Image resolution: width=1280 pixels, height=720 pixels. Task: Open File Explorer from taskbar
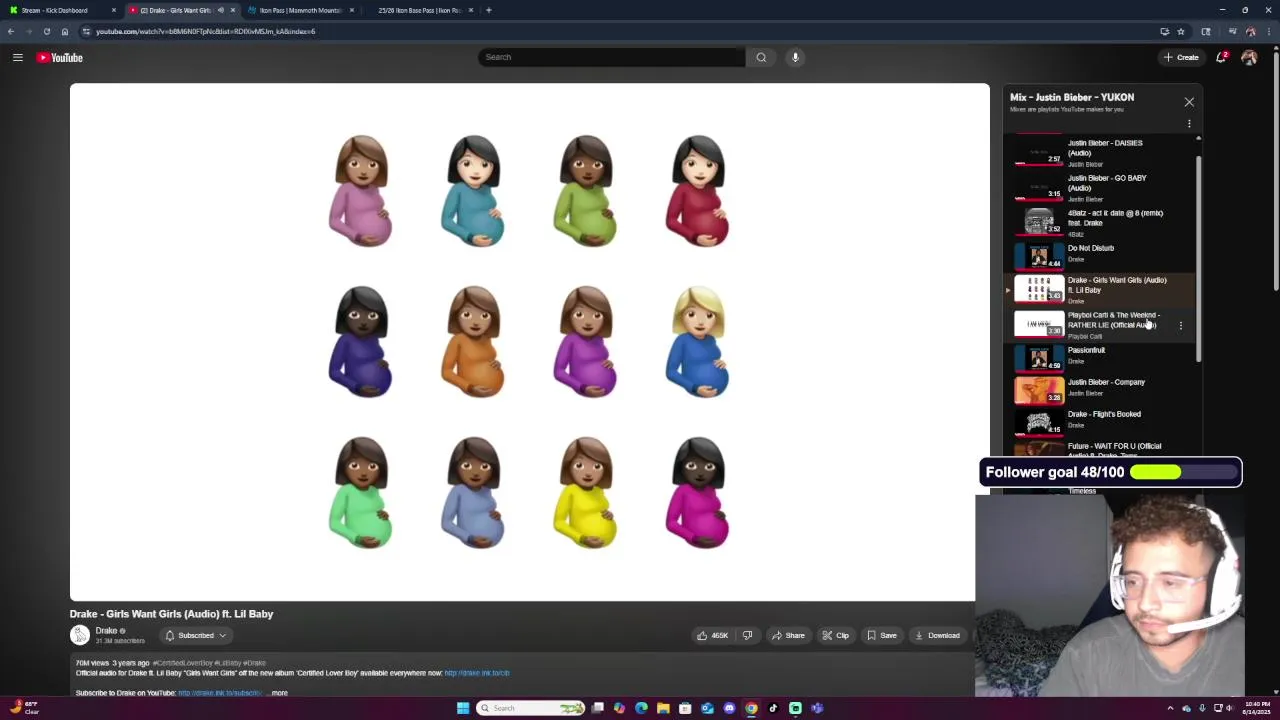[663, 708]
